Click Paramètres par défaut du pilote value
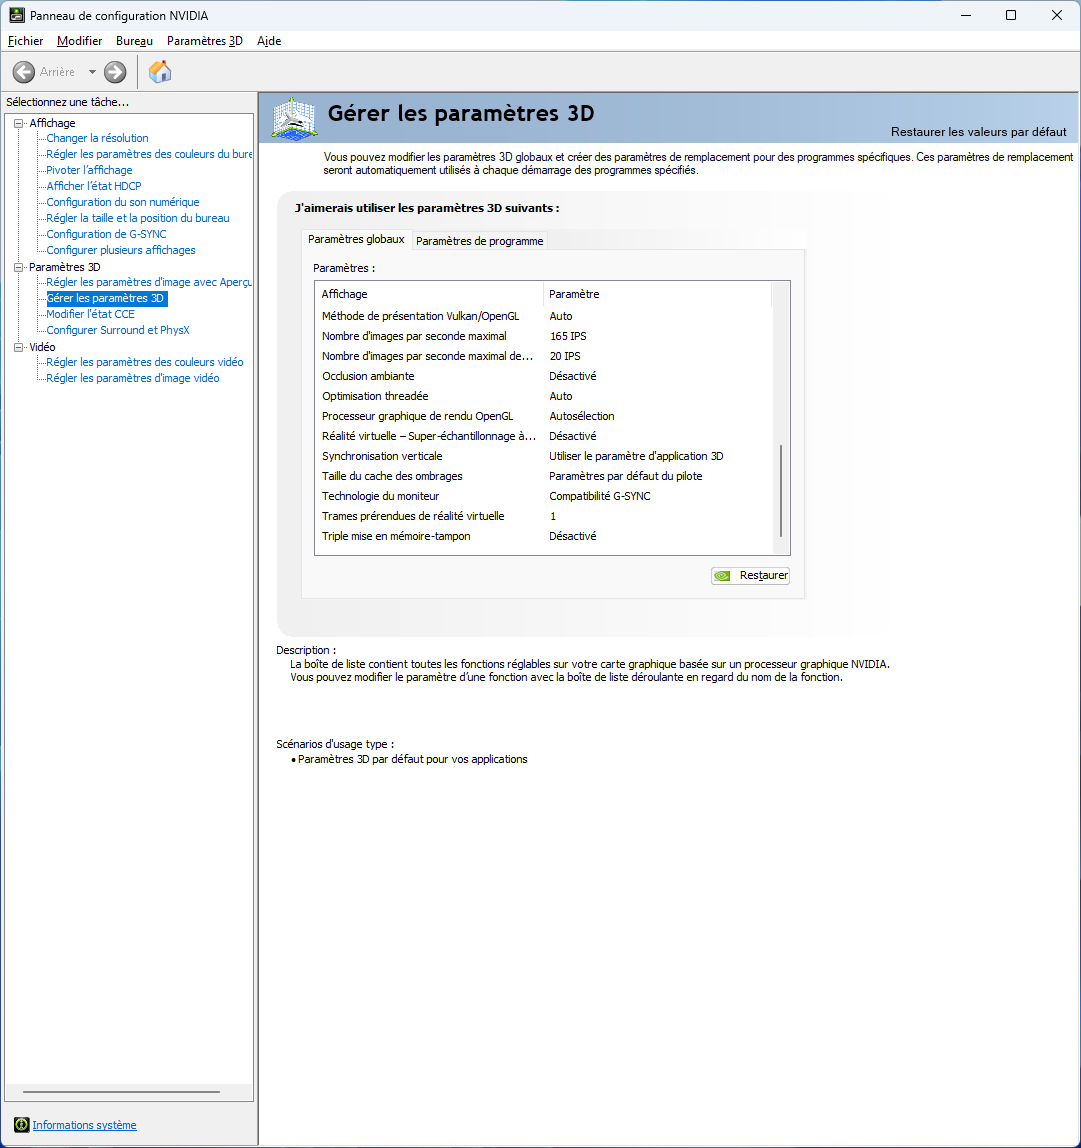The height and width of the screenshot is (1148, 1081). tap(625, 476)
